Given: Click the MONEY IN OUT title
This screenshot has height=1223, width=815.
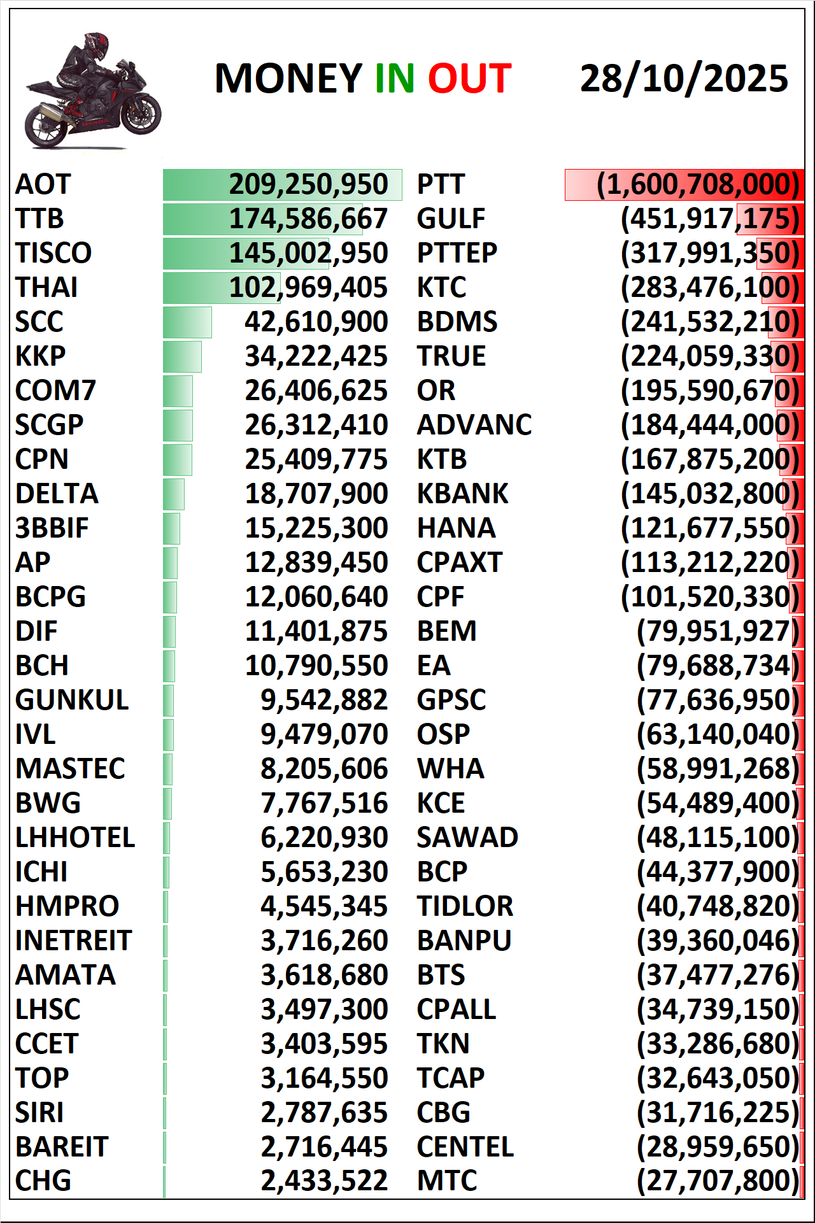Looking at the screenshot, I should pyautogui.click(x=362, y=79).
